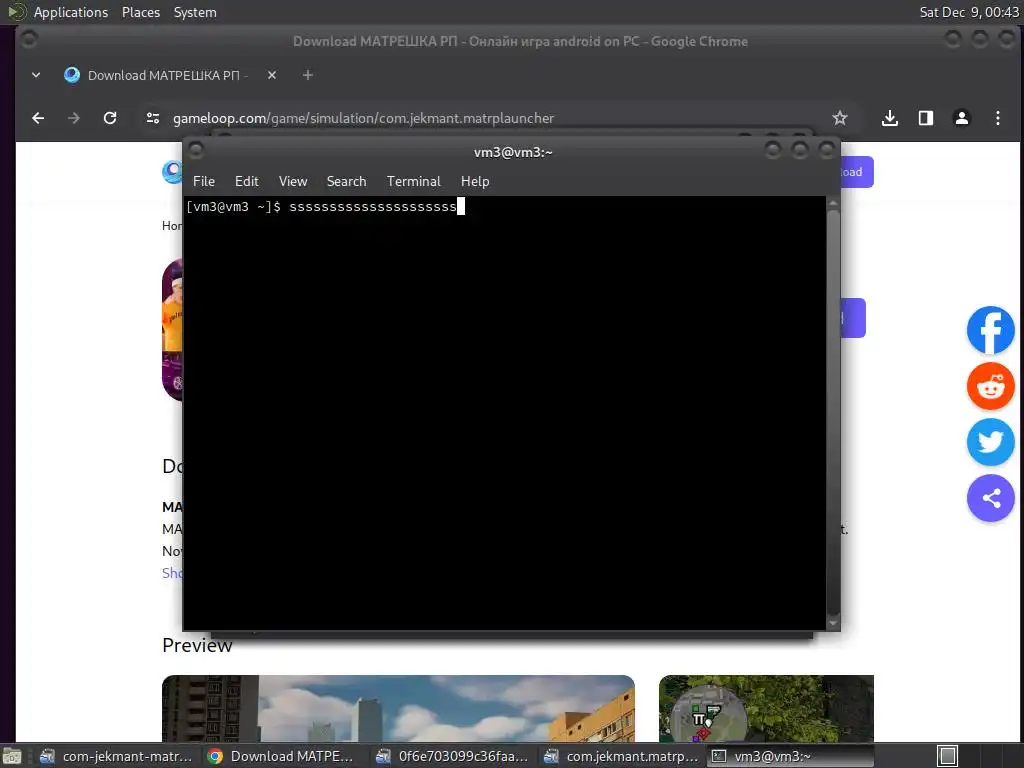
Task: Toggle Chrome side panel icon
Action: pyautogui.click(x=925, y=118)
